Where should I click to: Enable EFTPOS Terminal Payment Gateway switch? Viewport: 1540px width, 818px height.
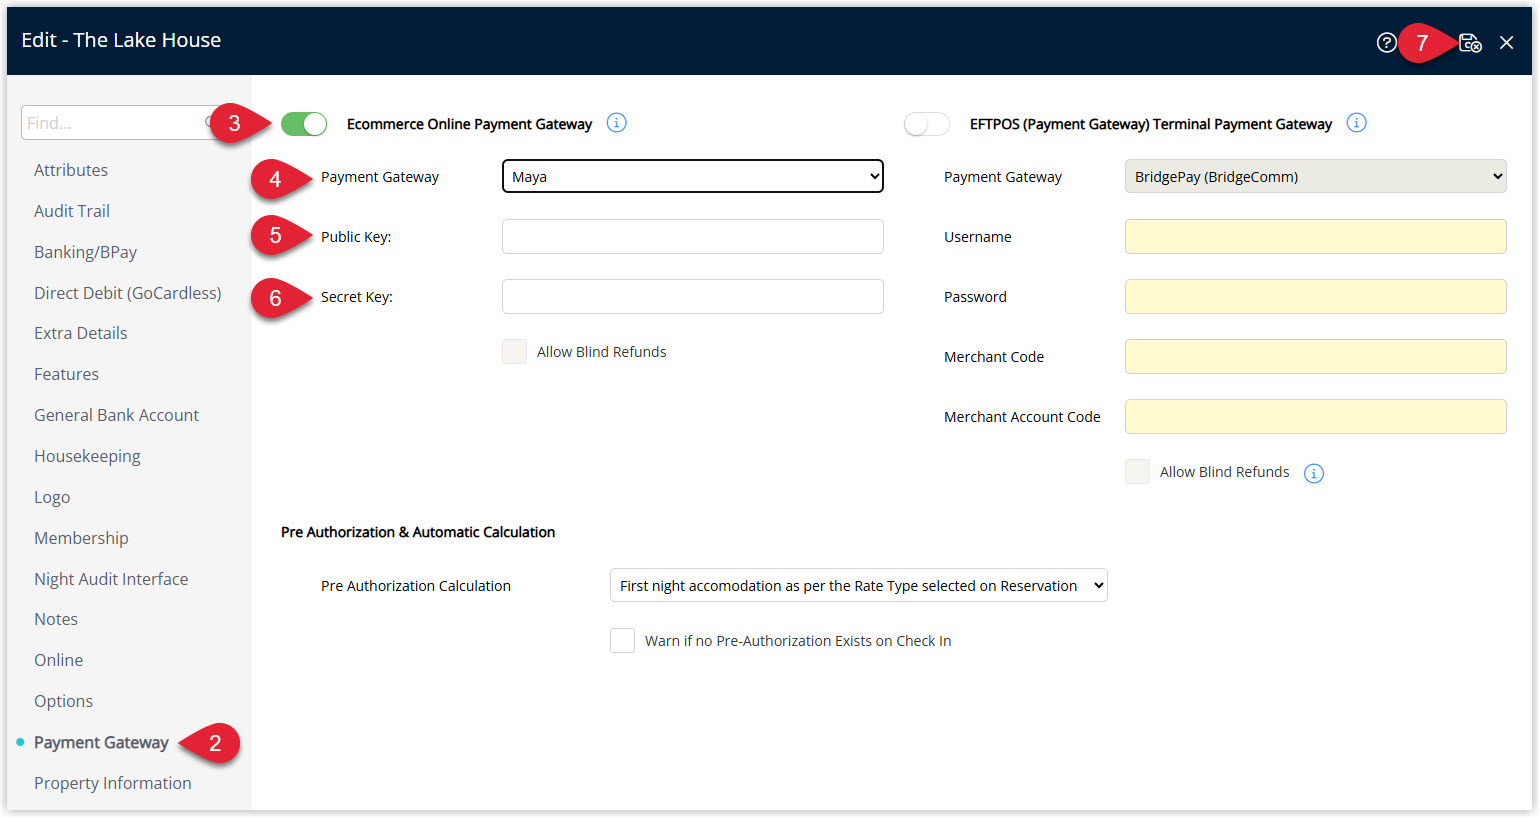[927, 124]
